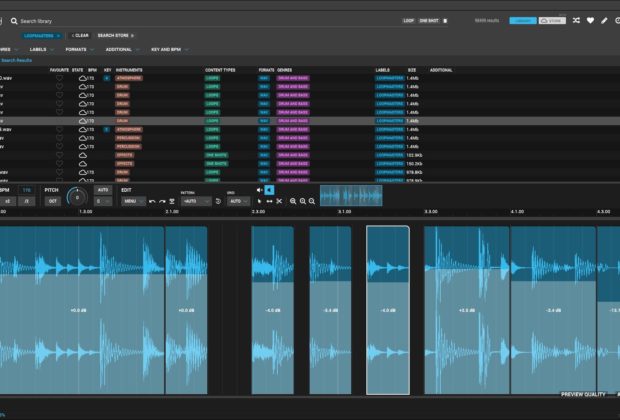Click ONE SHOTS tag in 102.9kb row

[216, 155]
